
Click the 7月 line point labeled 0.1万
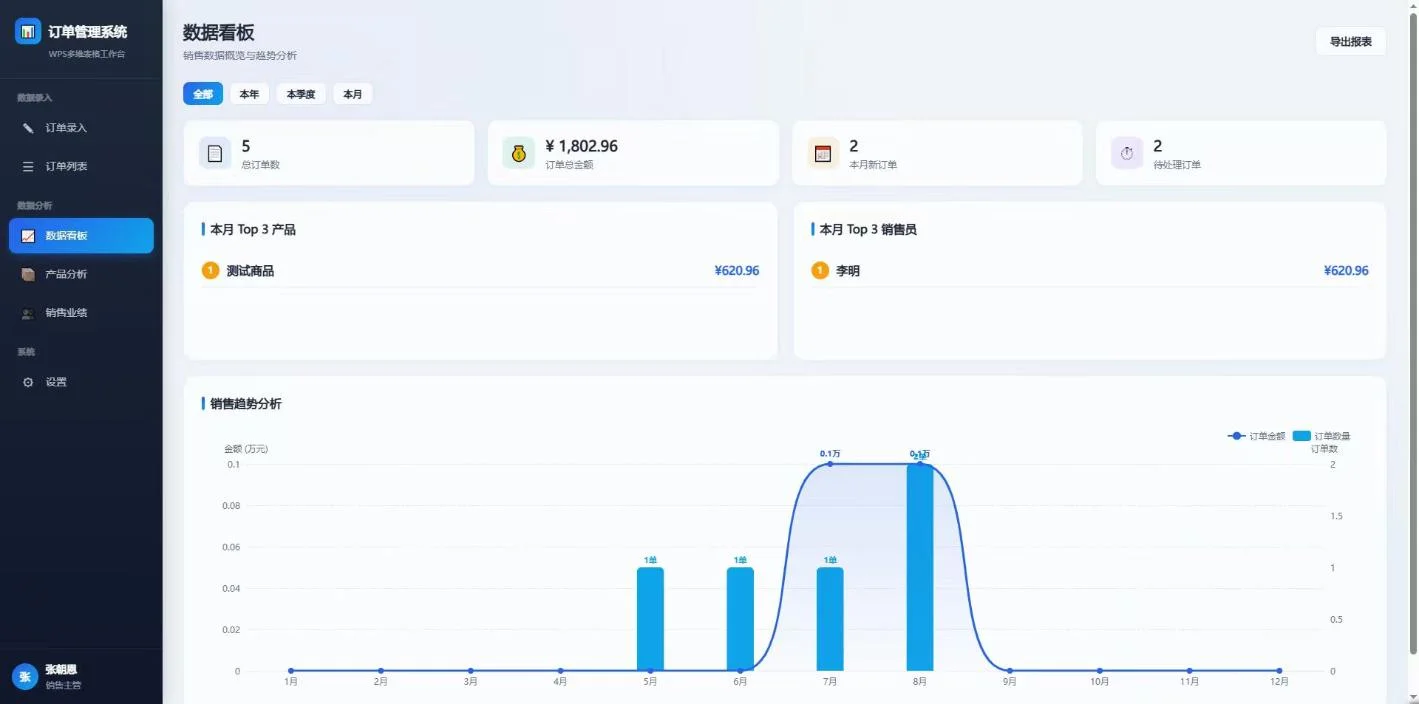(x=830, y=464)
